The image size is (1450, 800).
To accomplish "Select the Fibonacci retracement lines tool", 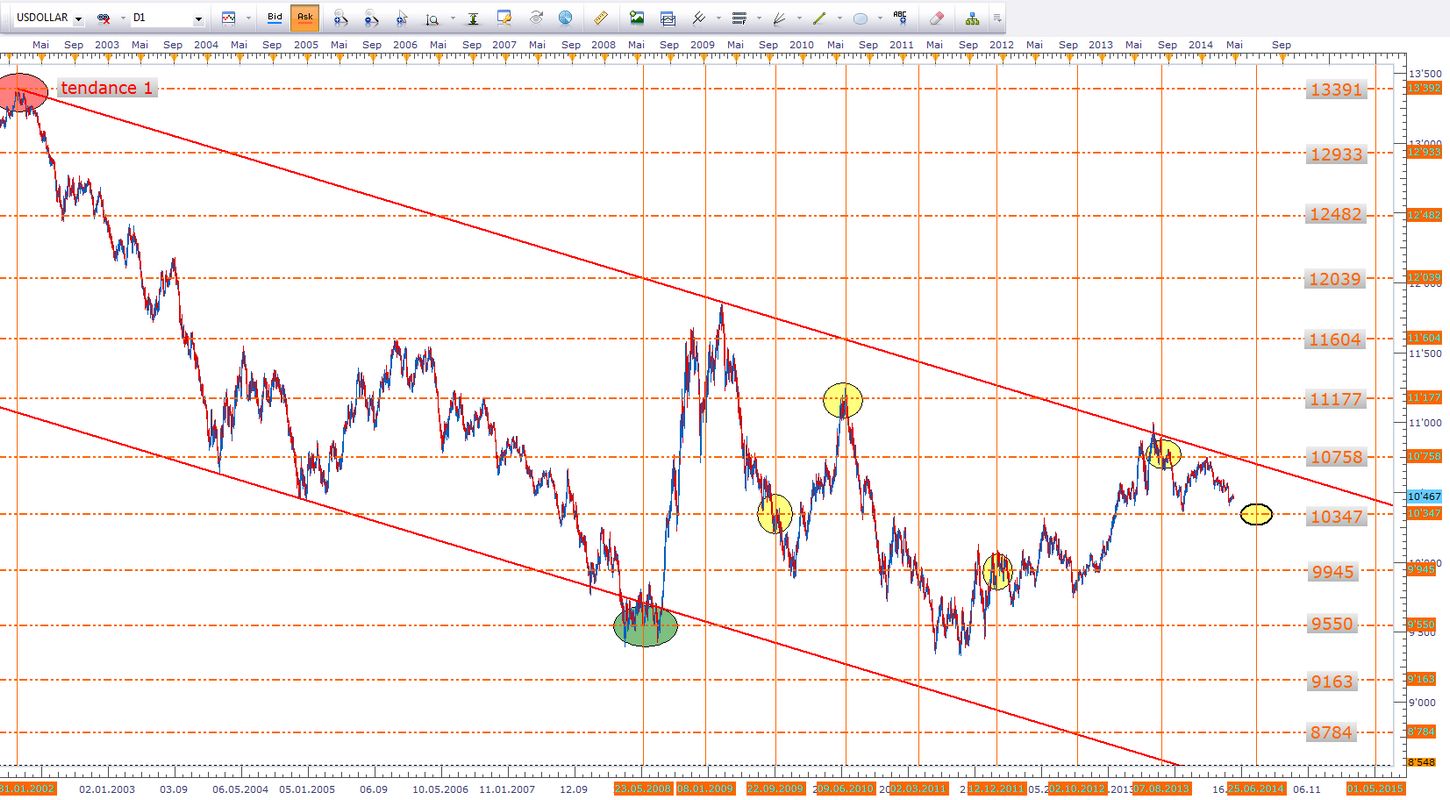I will tap(740, 18).
